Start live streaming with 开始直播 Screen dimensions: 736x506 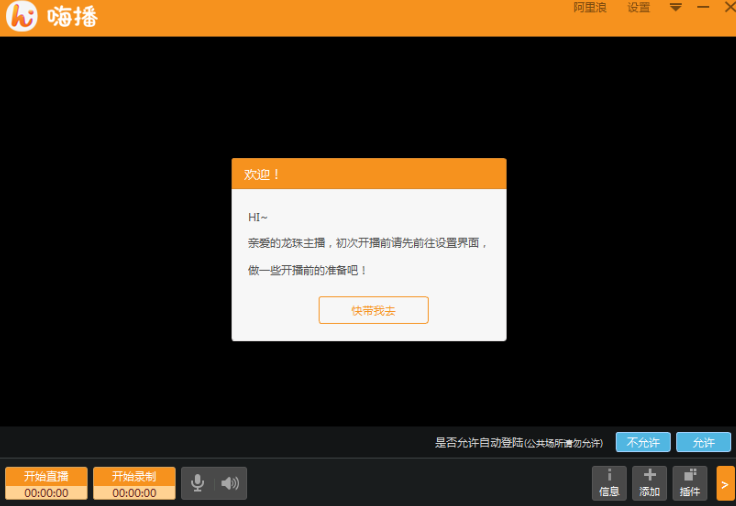pyautogui.click(x=46, y=476)
